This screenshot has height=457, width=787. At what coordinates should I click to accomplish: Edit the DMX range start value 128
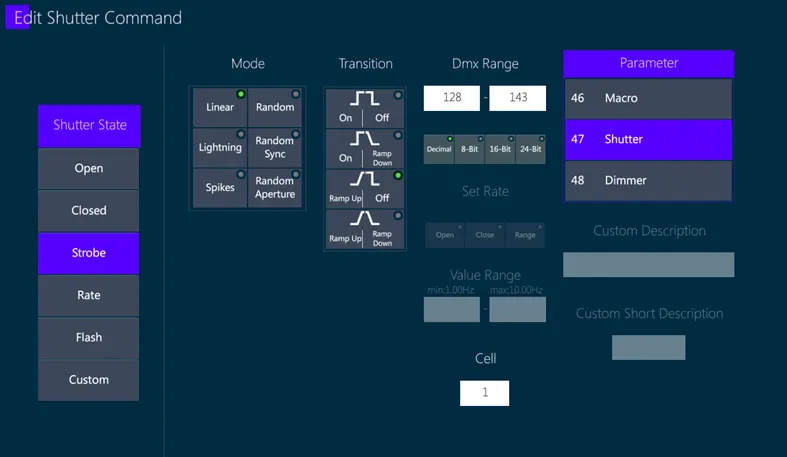(x=452, y=98)
